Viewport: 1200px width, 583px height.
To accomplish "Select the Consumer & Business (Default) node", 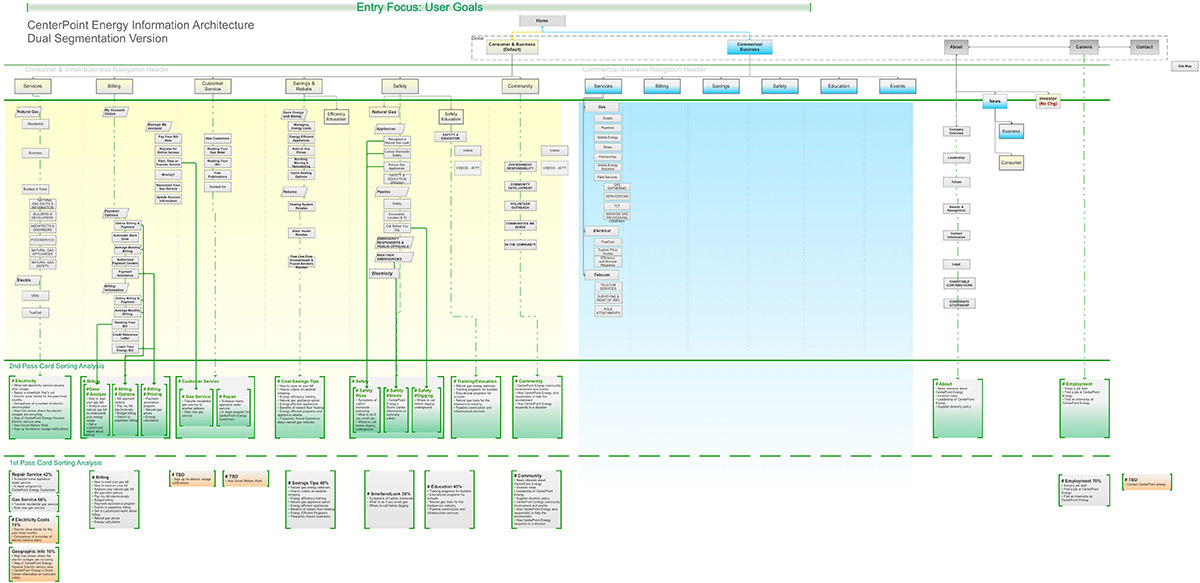I will click(513, 46).
